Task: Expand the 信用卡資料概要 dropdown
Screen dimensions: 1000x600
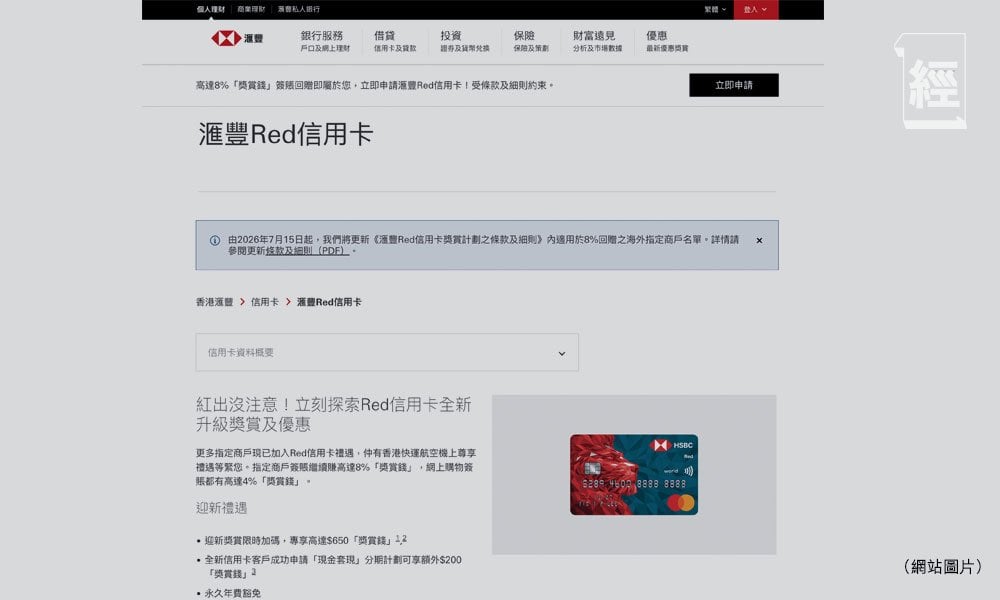Action: 387,352
